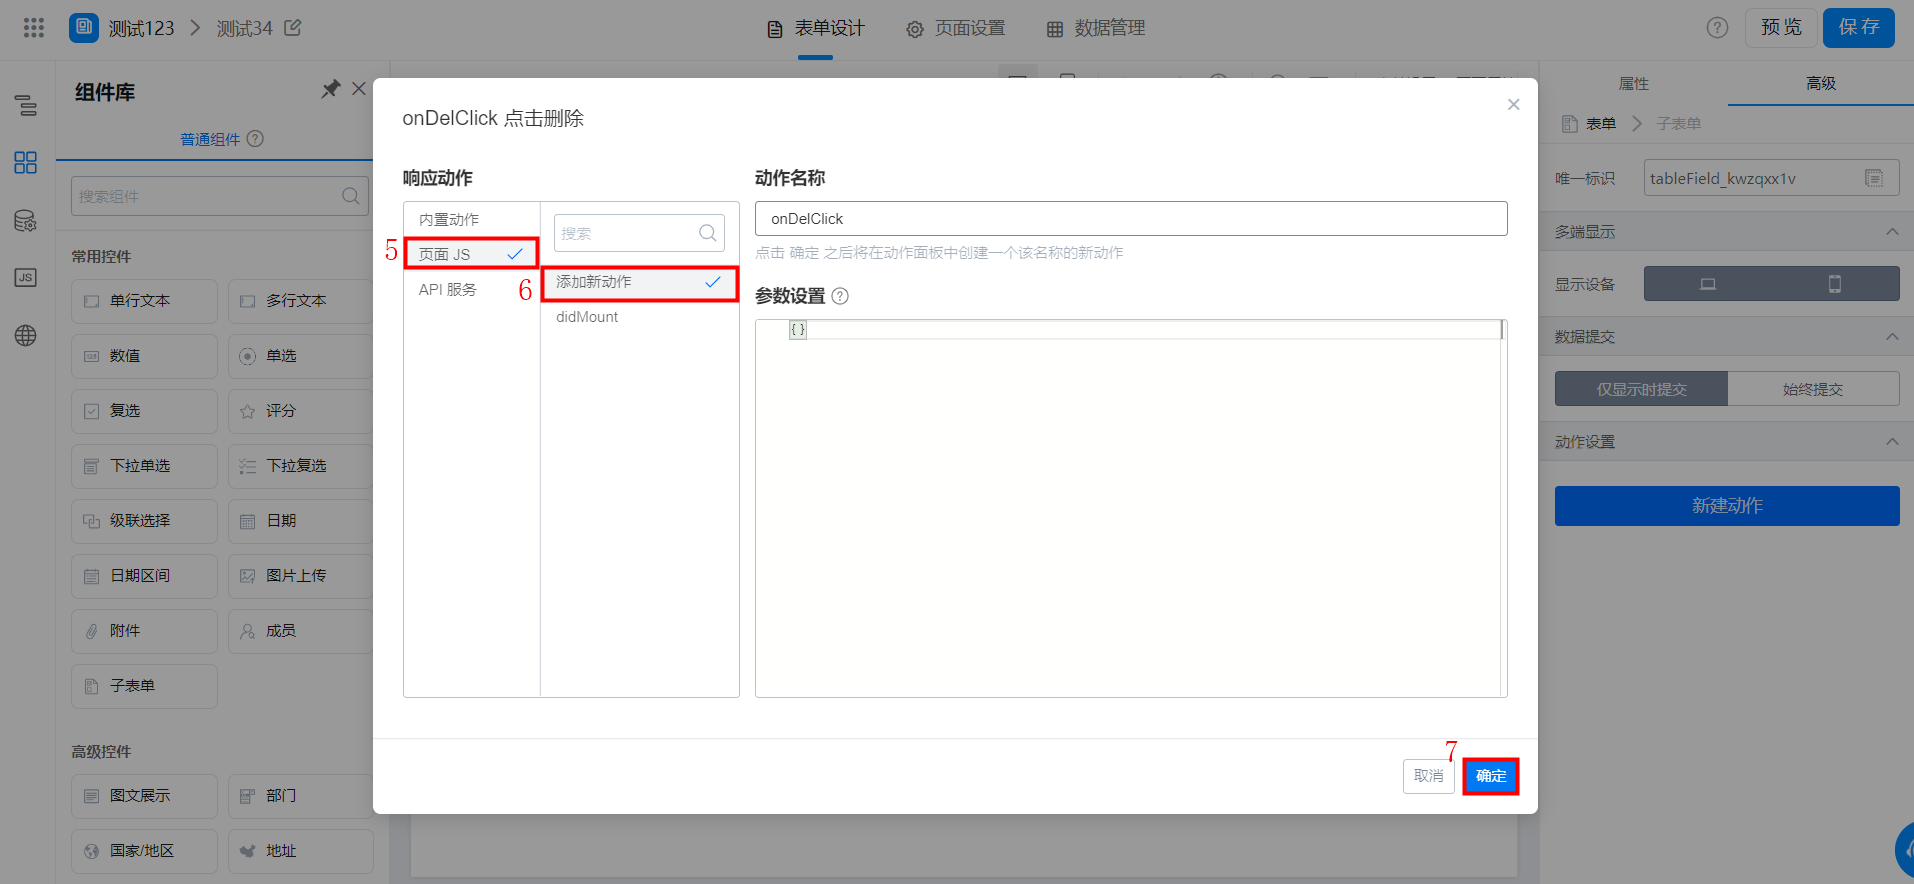Pin the 组件库 panel with pin icon
The height and width of the screenshot is (884, 1914).
point(330,89)
